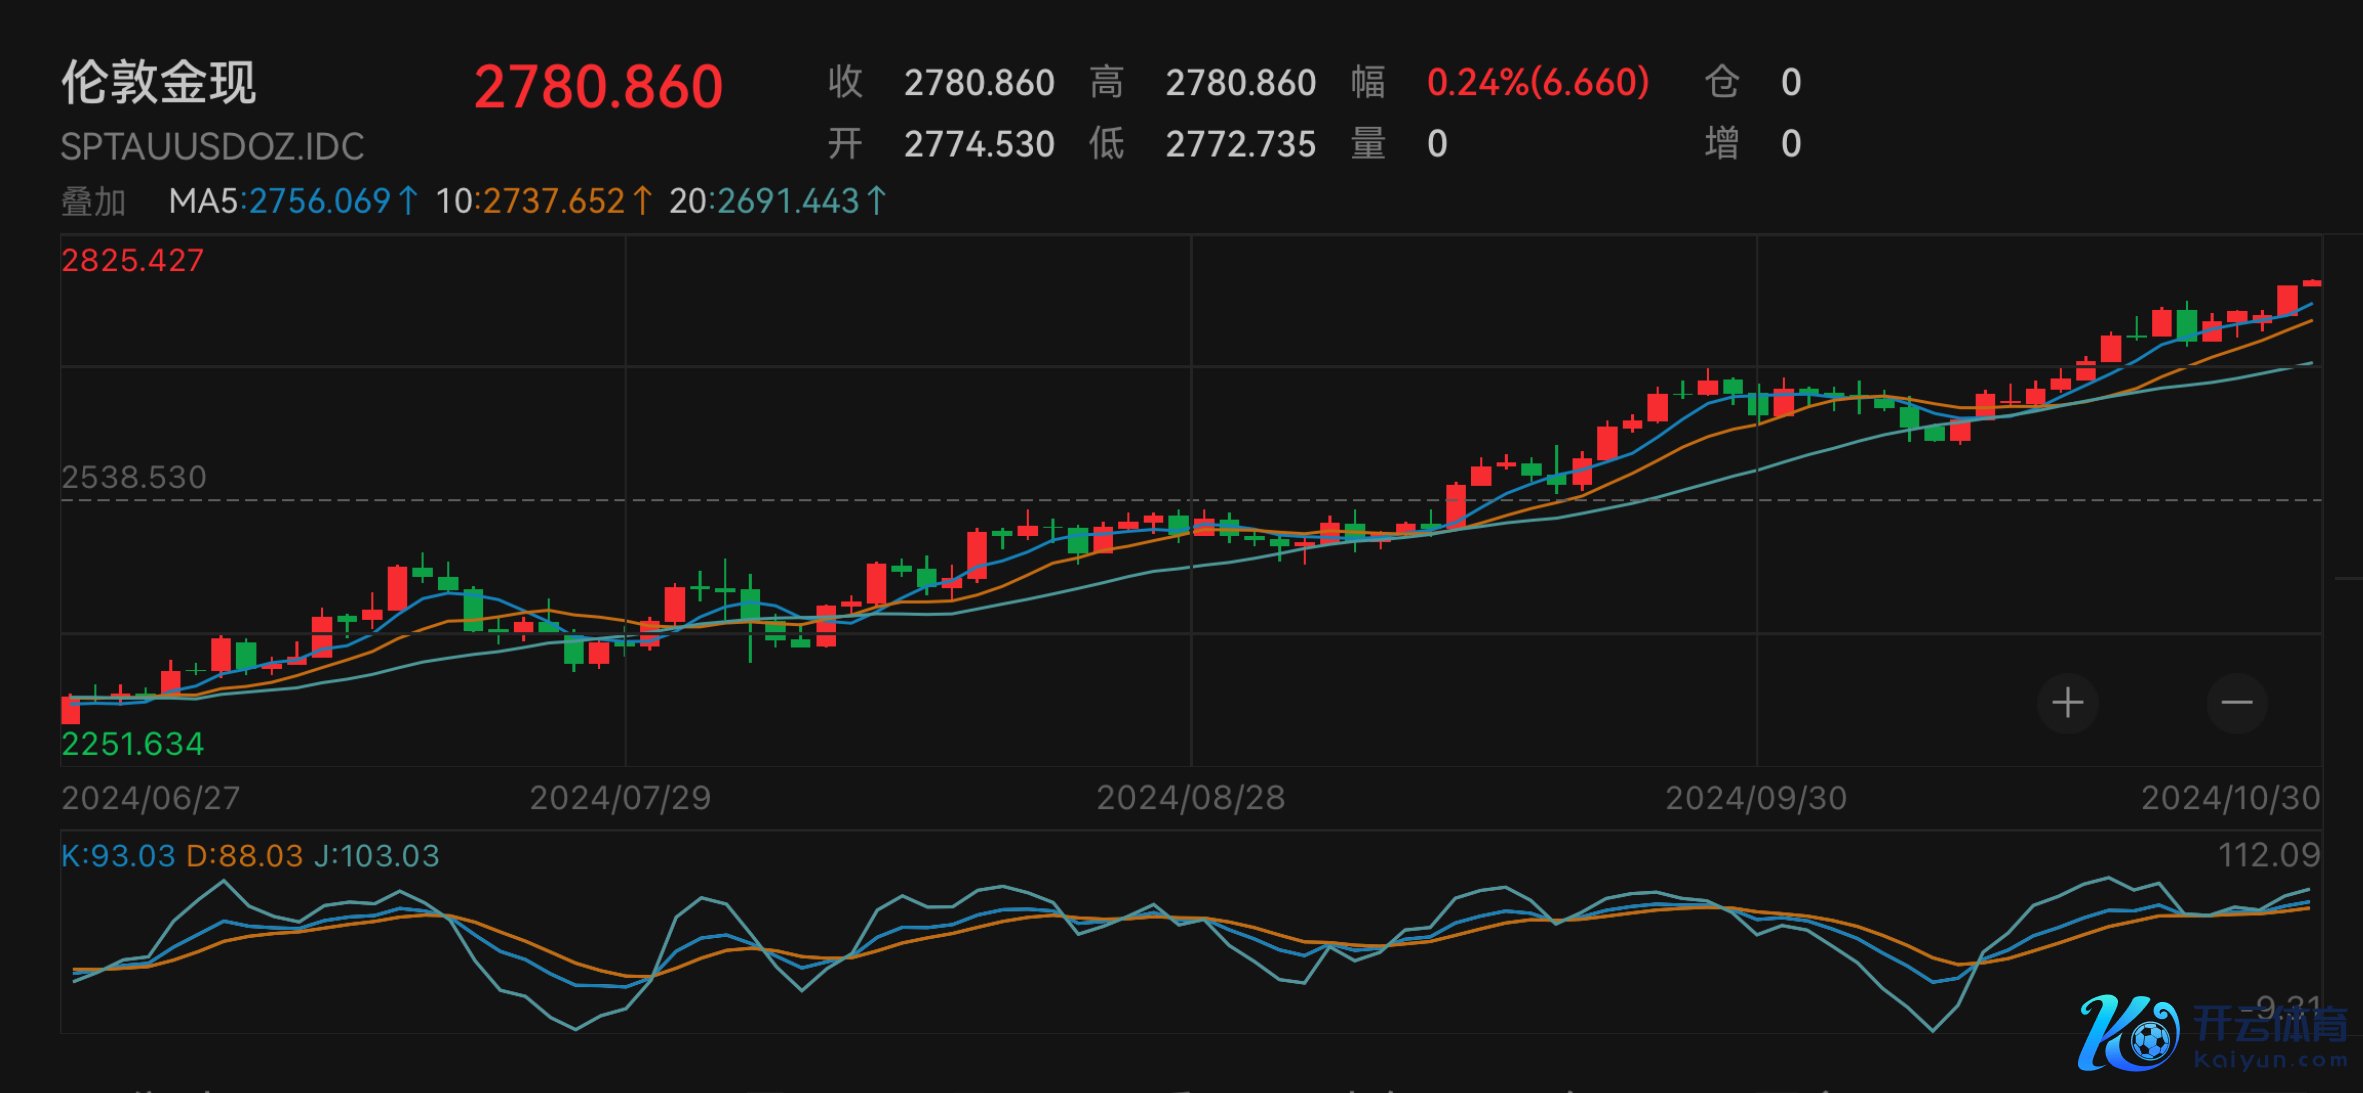
Task: Zoom out chart with minus button
Action: tap(2236, 703)
